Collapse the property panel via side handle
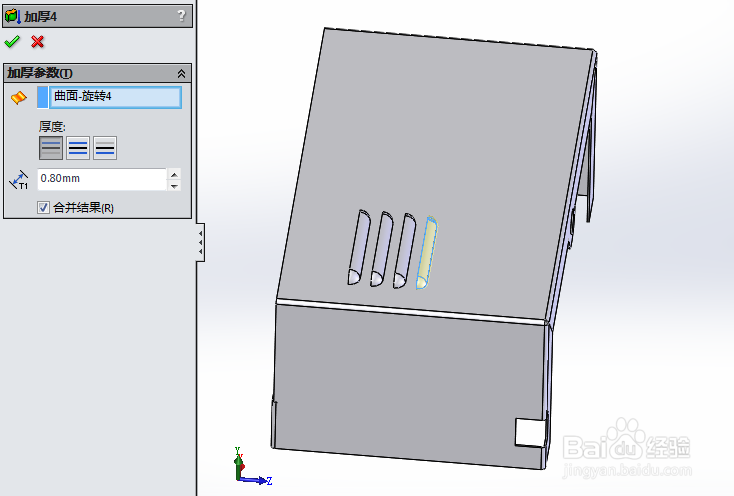 click(x=200, y=242)
